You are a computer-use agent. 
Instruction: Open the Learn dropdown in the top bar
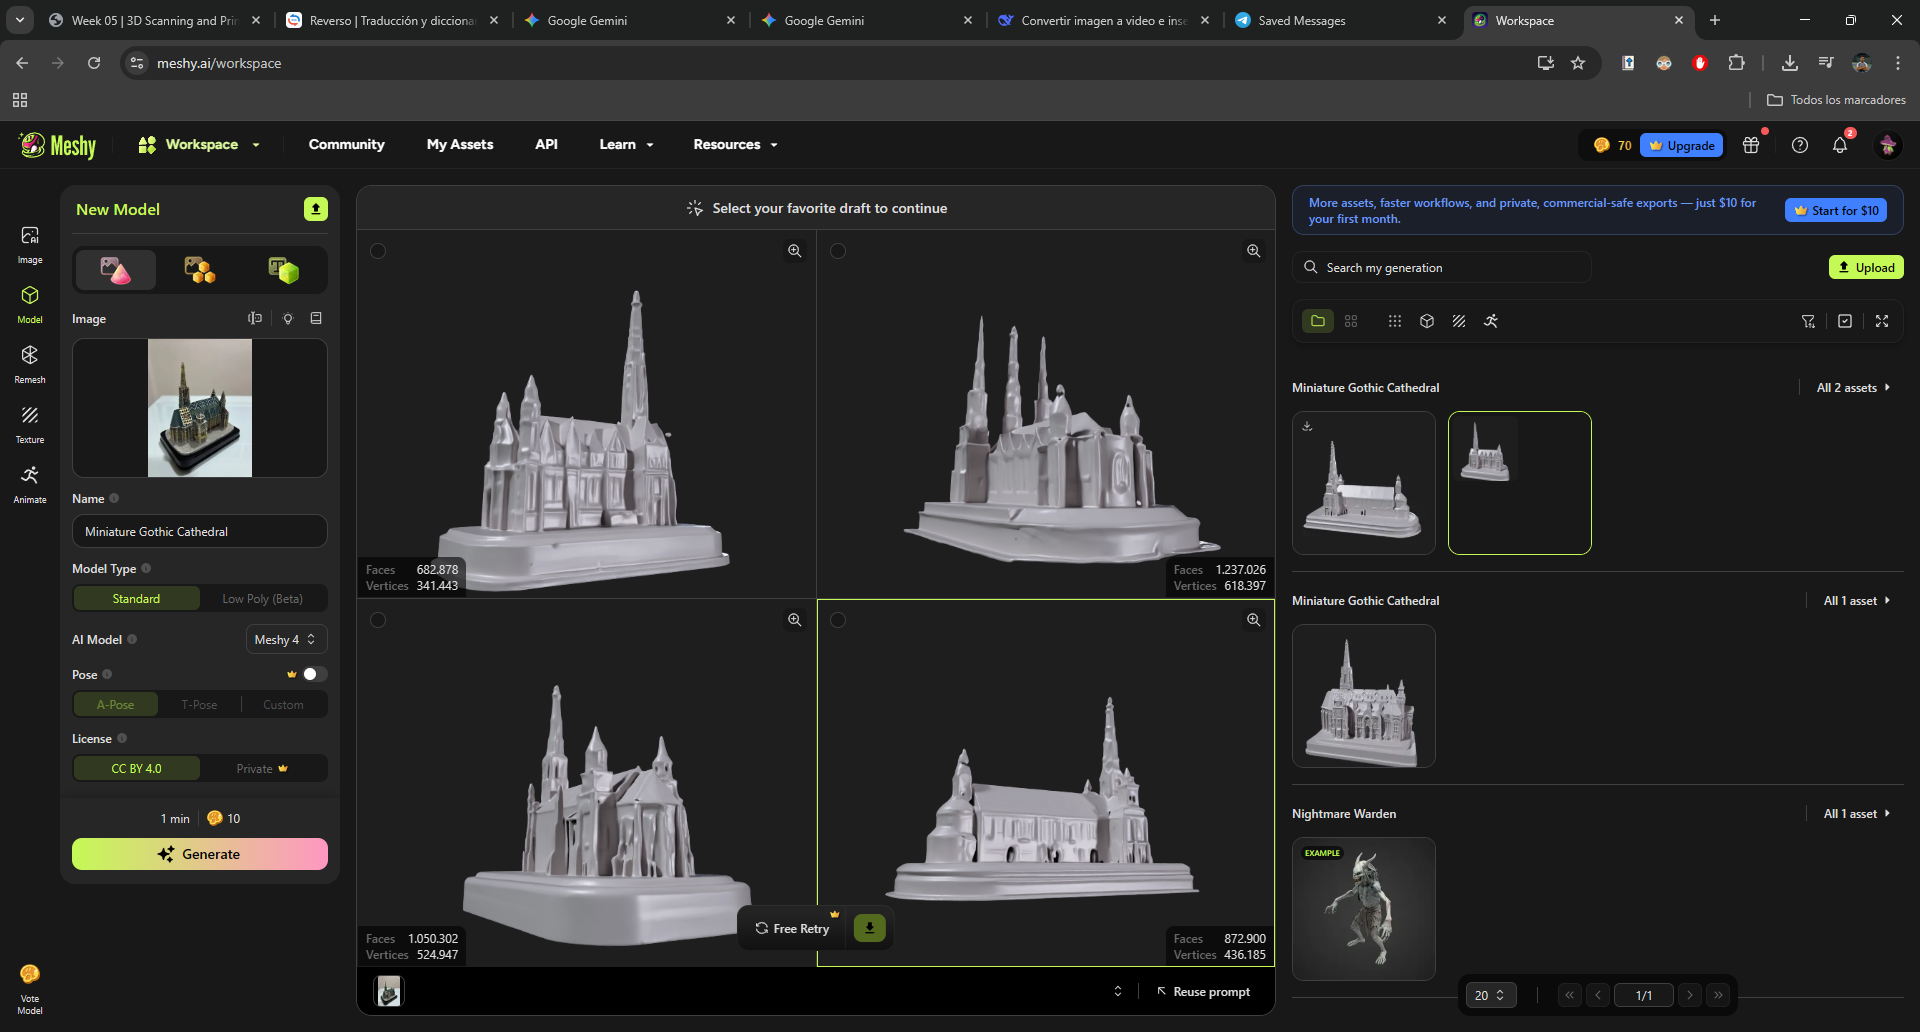[625, 144]
